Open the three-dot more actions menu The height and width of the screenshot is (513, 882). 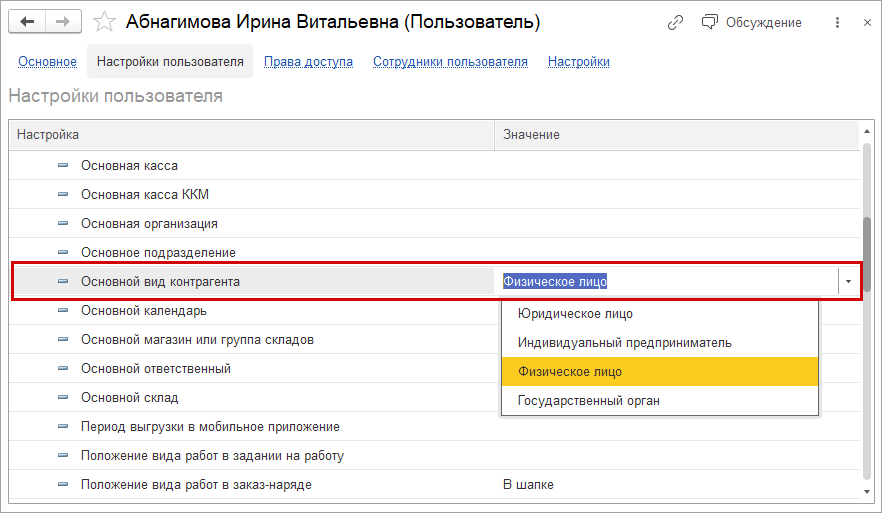tap(837, 22)
